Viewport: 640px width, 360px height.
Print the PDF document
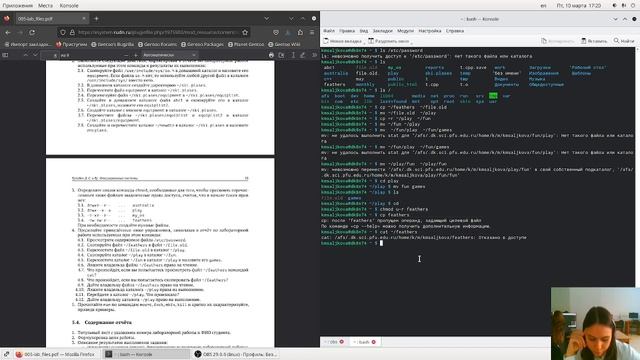(x=271, y=55)
